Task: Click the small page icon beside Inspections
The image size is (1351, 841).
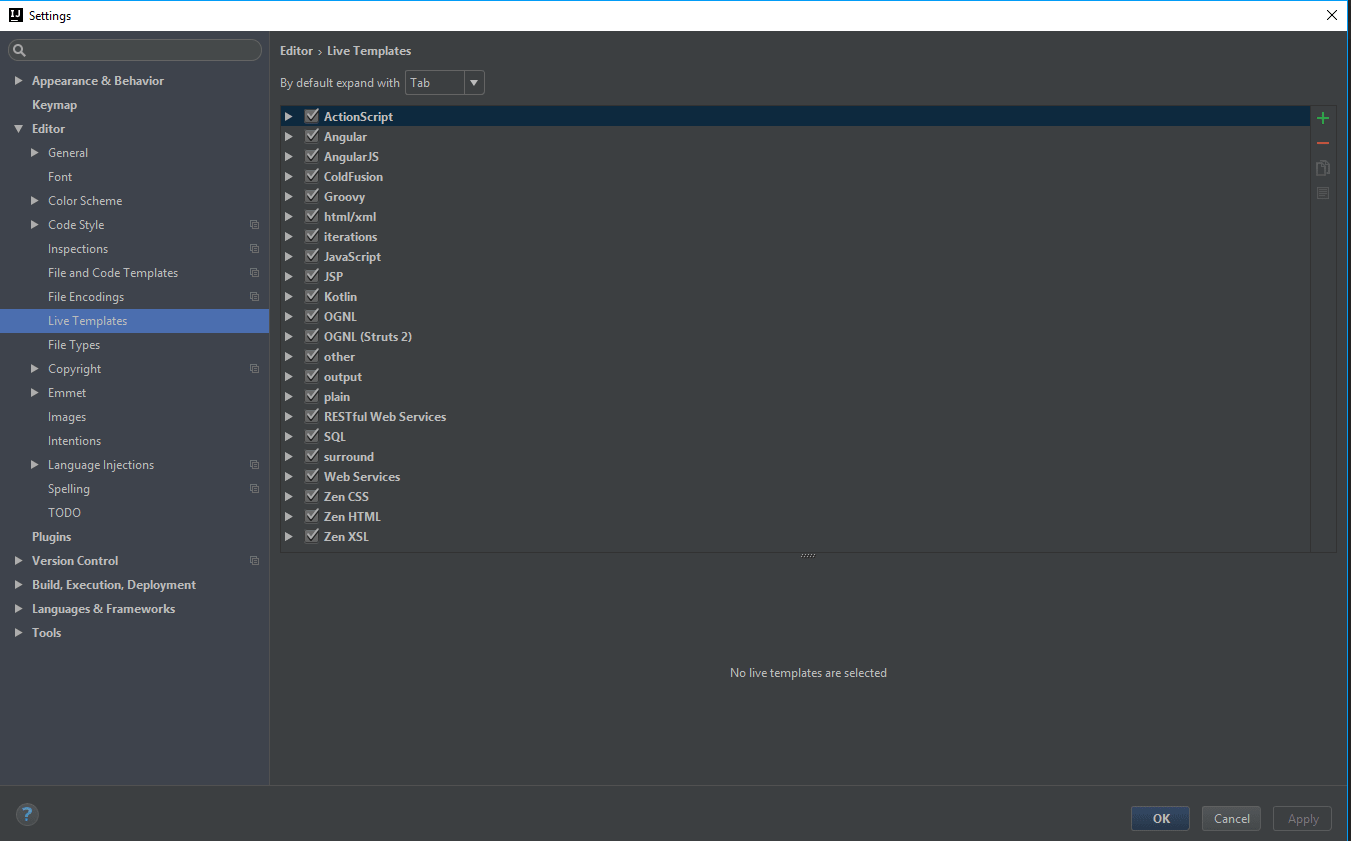Action: [254, 248]
